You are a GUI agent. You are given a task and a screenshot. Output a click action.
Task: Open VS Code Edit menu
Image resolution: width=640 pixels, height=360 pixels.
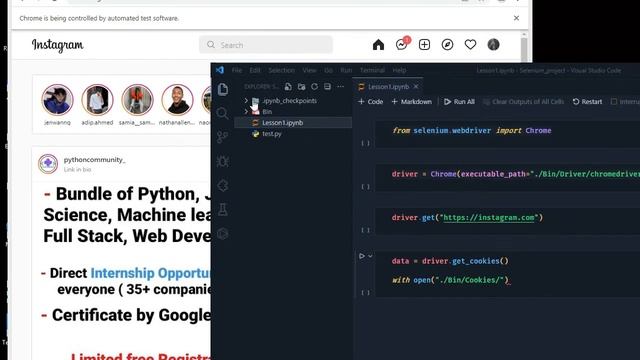pyautogui.click(x=255, y=70)
